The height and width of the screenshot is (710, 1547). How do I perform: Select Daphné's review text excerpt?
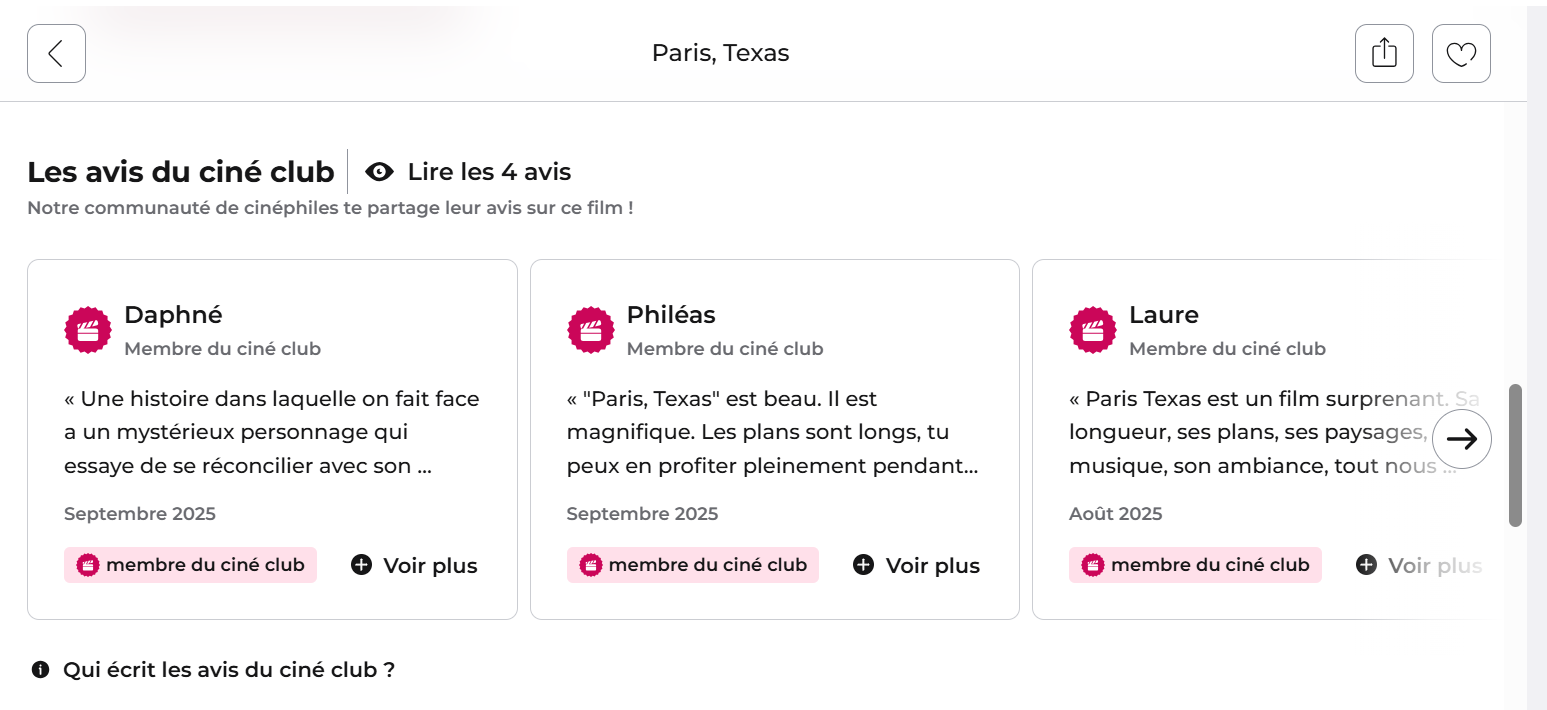coord(272,432)
